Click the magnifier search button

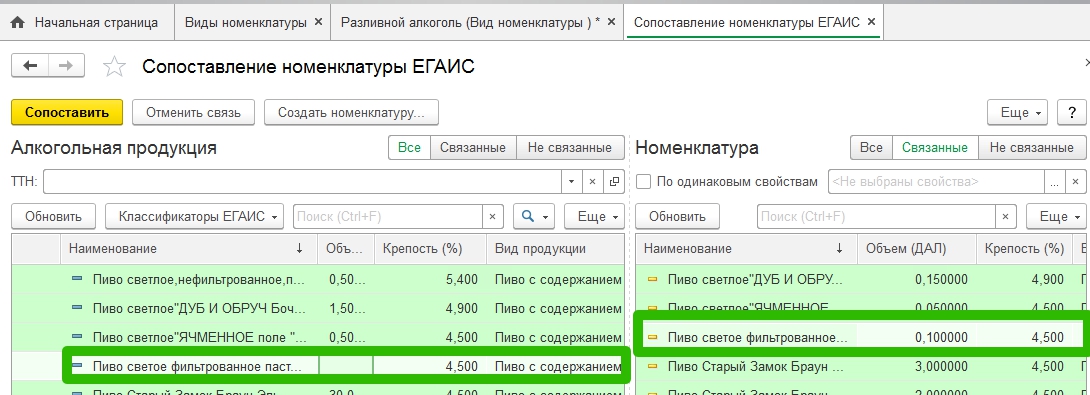click(528, 216)
